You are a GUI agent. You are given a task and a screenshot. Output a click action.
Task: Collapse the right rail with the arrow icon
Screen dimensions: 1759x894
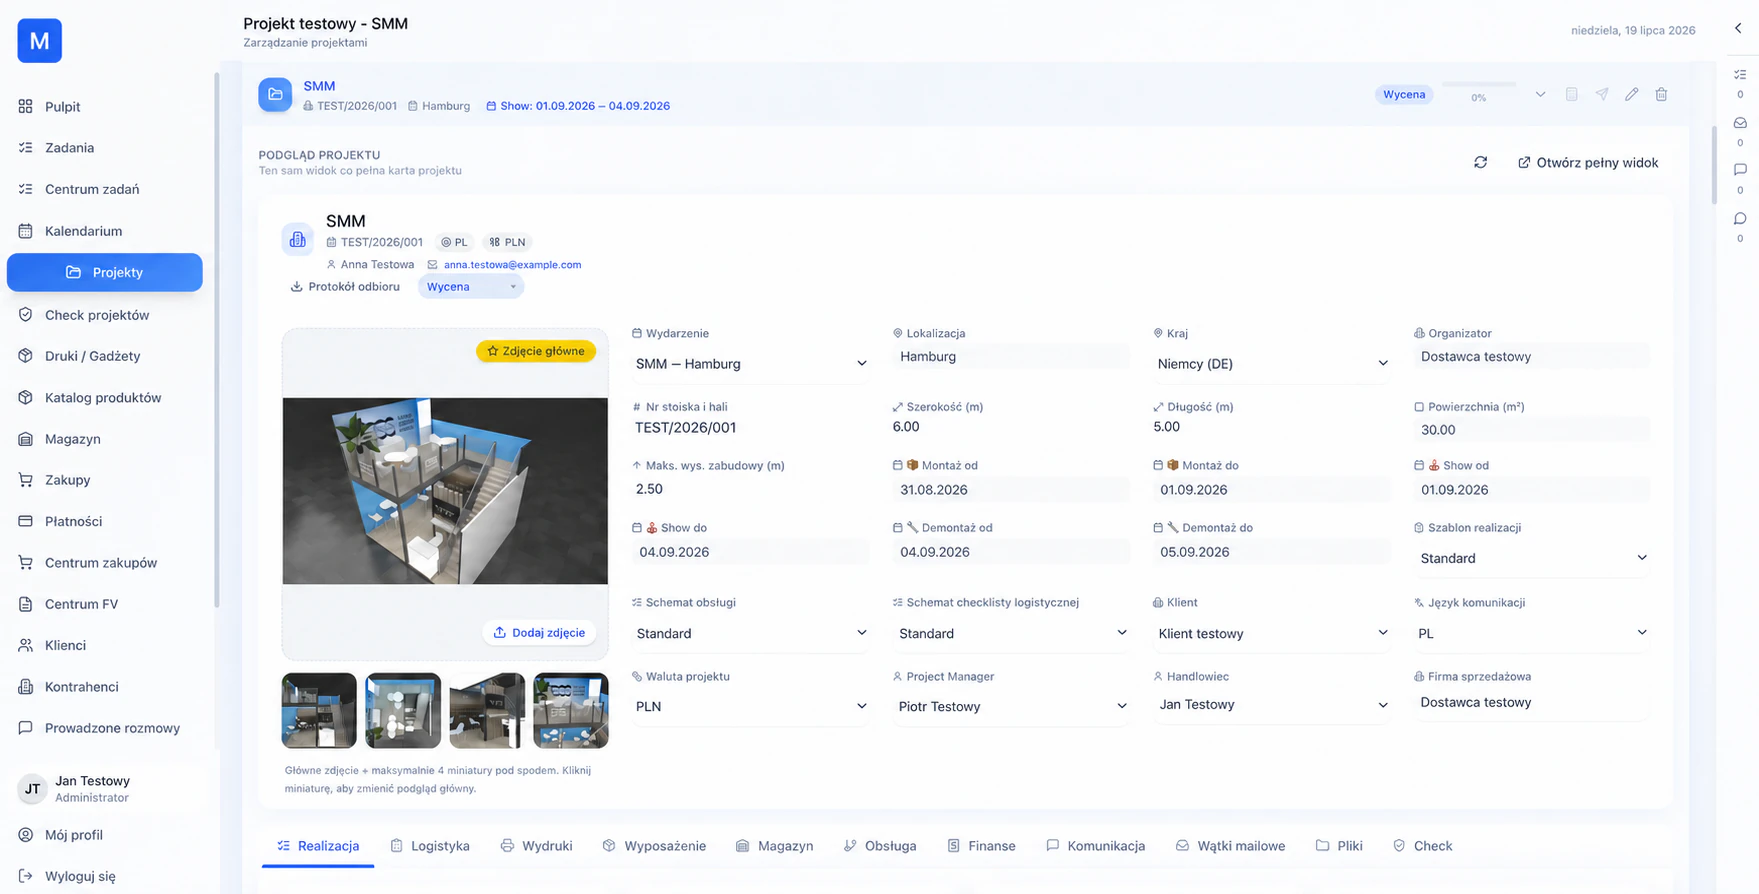click(x=1738, y=28)
